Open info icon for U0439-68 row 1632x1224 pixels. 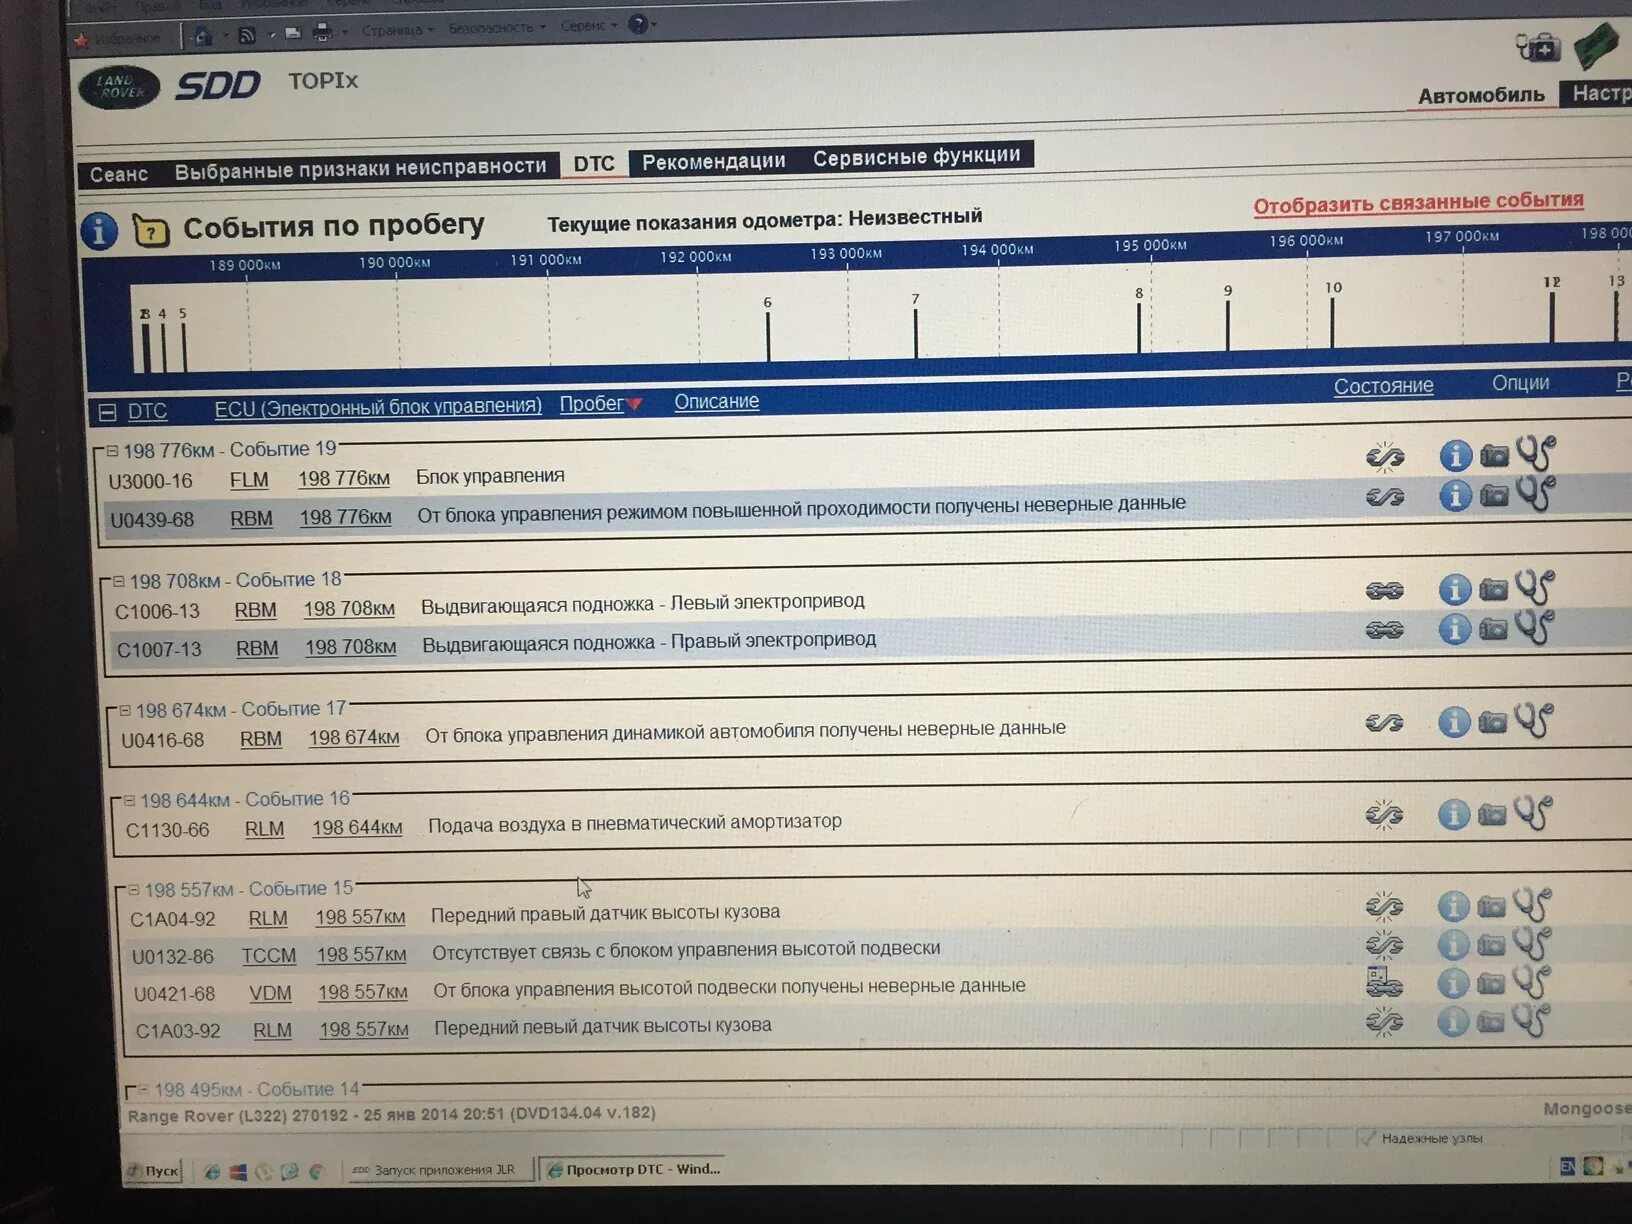(1455, 495)
